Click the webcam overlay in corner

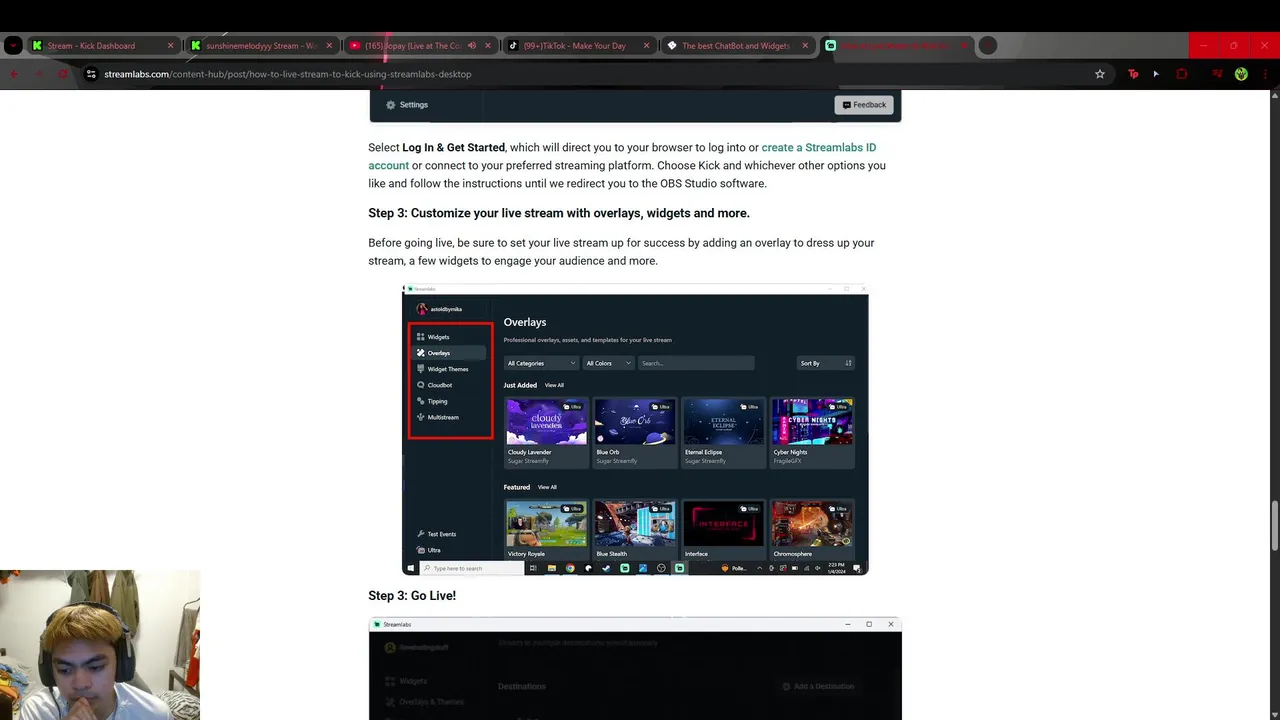point(100,645)
